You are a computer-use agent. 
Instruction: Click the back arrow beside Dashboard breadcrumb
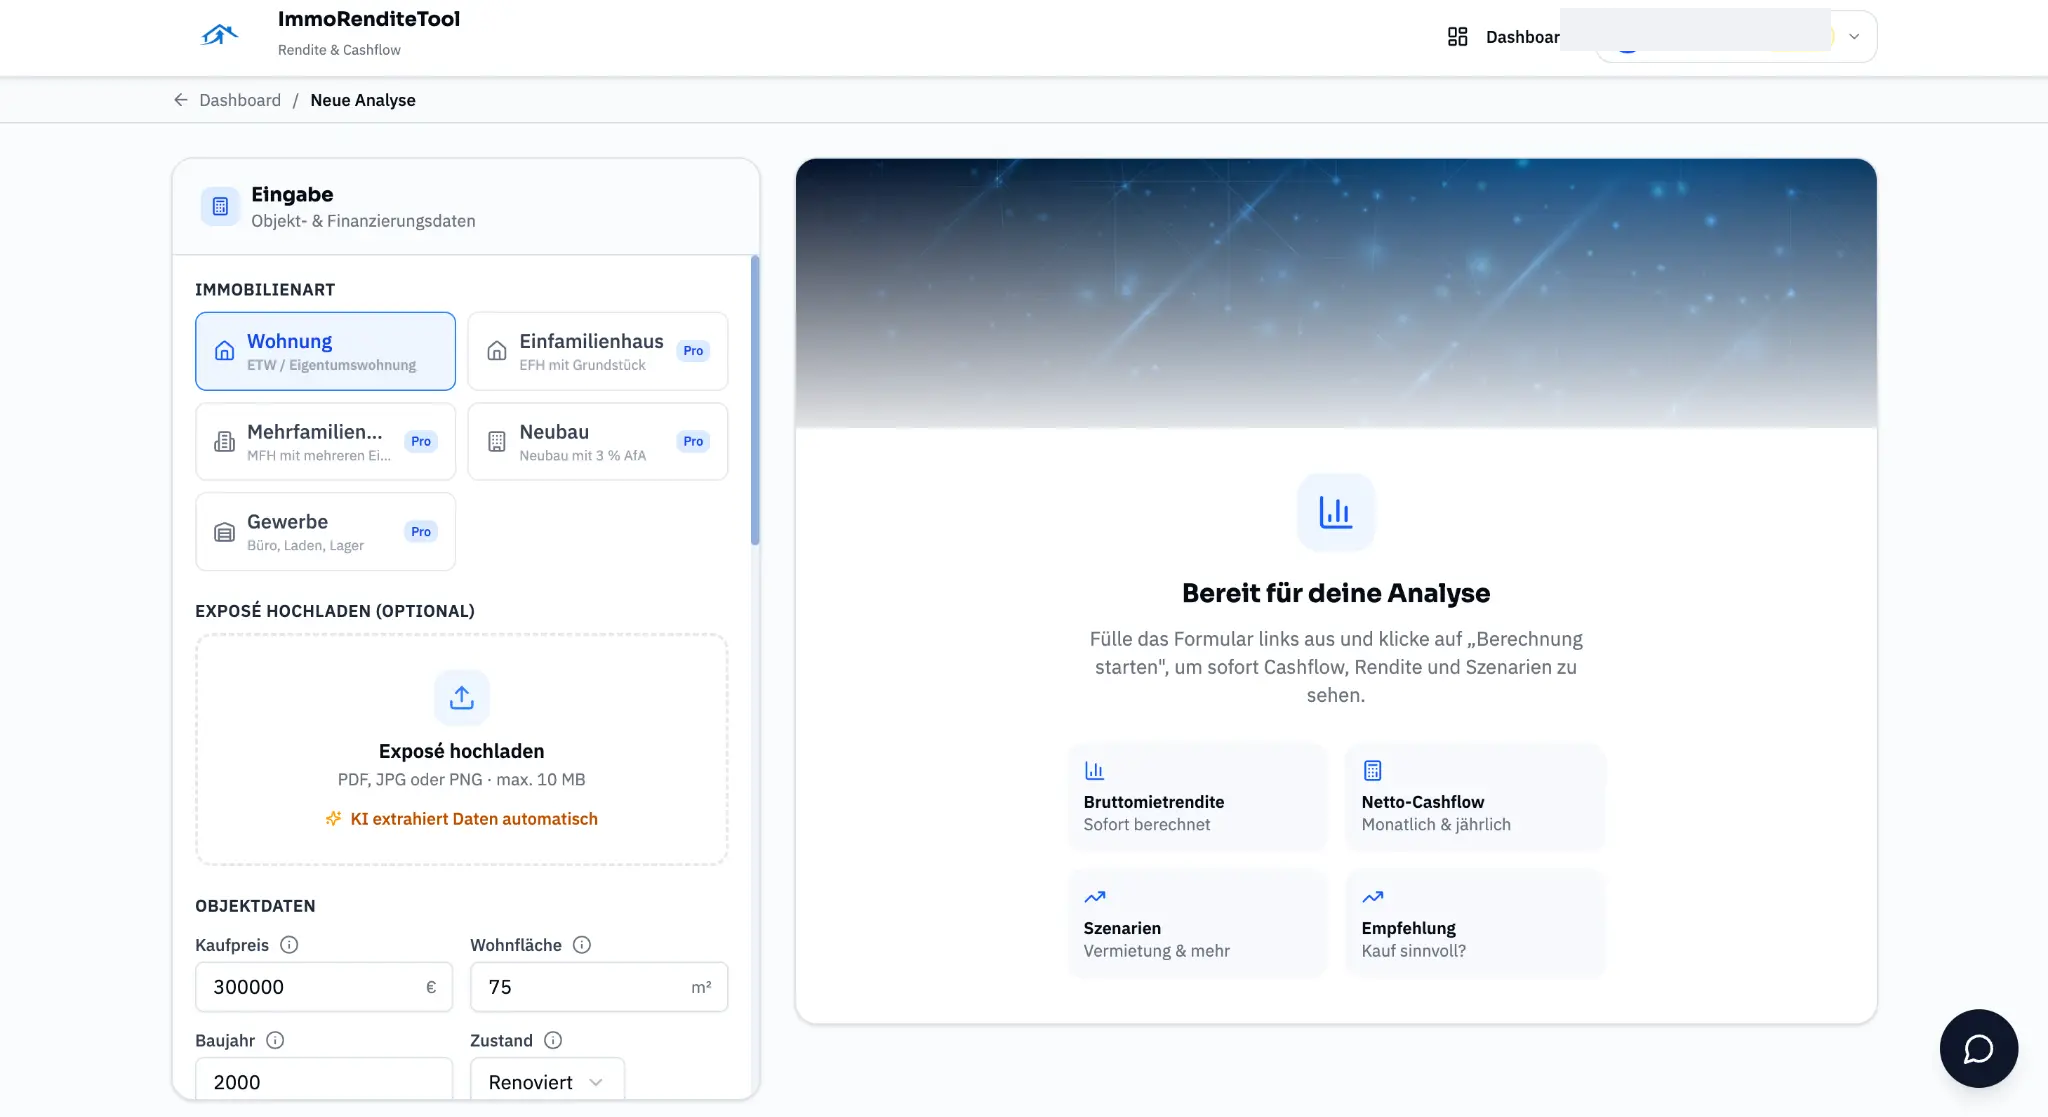(181, 100)
